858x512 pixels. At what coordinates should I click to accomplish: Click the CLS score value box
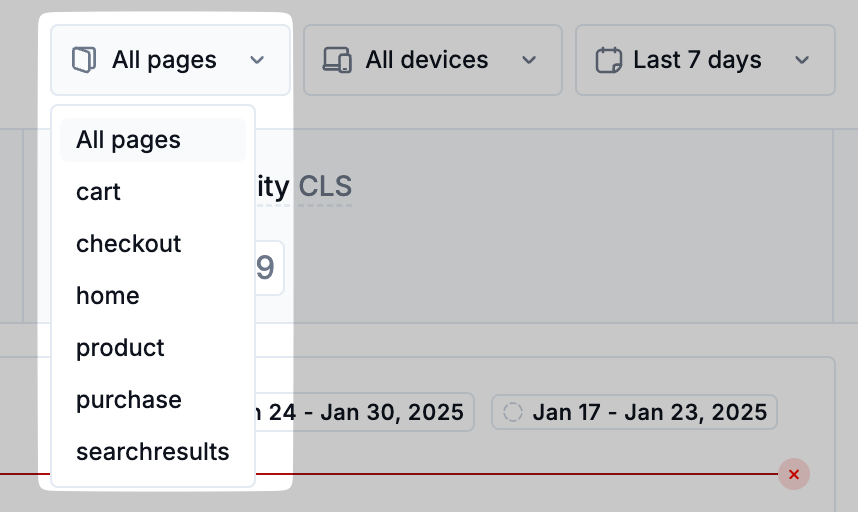coord(265,268)
